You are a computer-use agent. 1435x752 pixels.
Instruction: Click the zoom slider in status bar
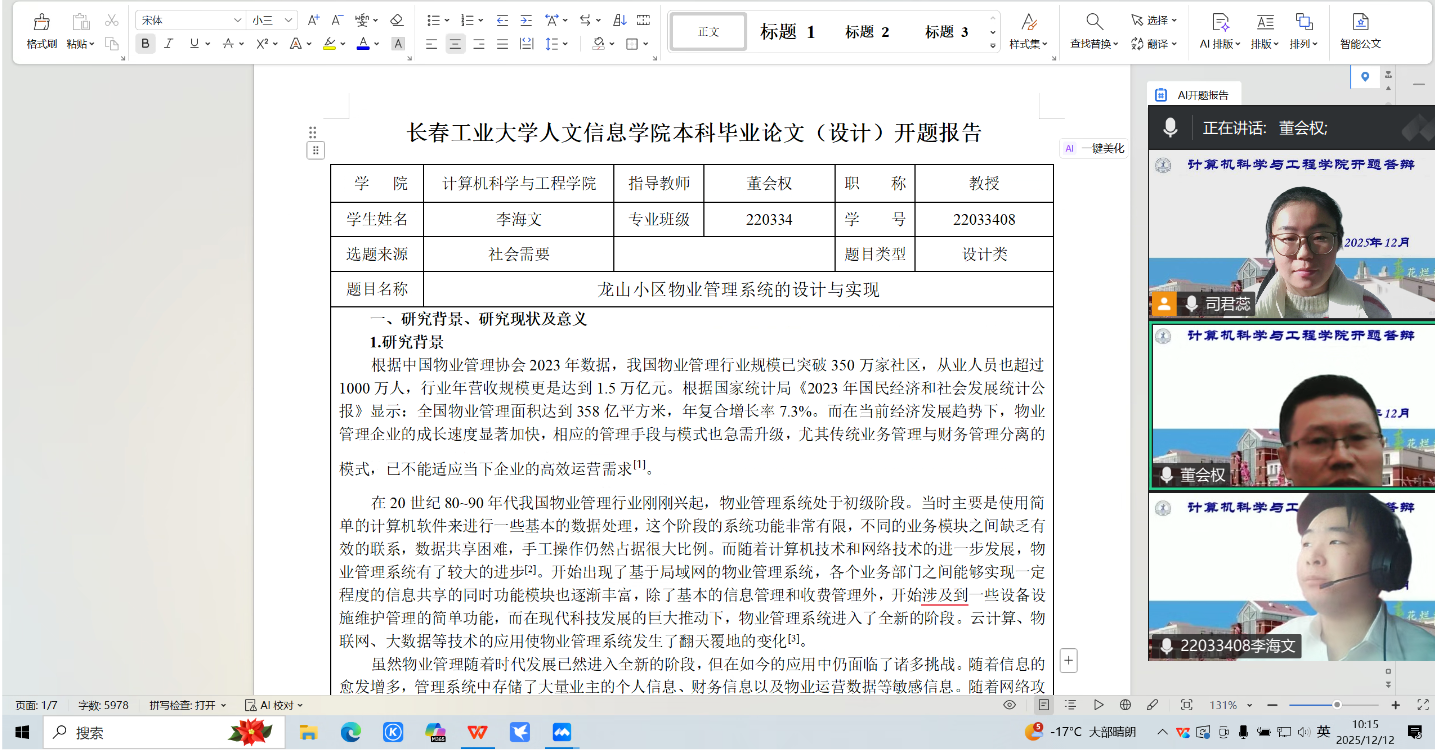point(1337,705)
